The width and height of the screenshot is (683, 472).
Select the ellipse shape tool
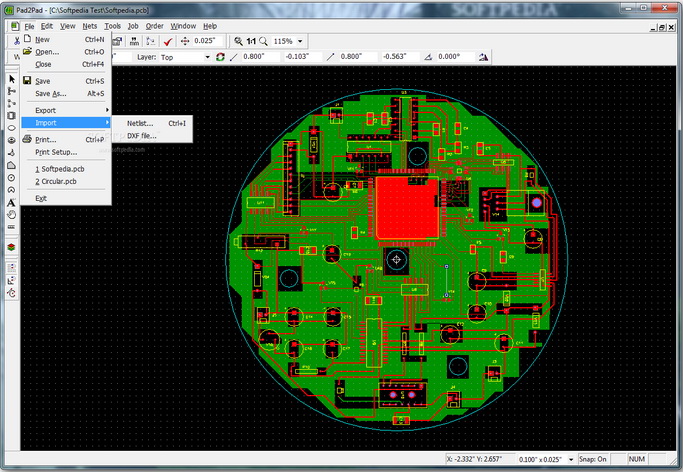tap(12, 128)
